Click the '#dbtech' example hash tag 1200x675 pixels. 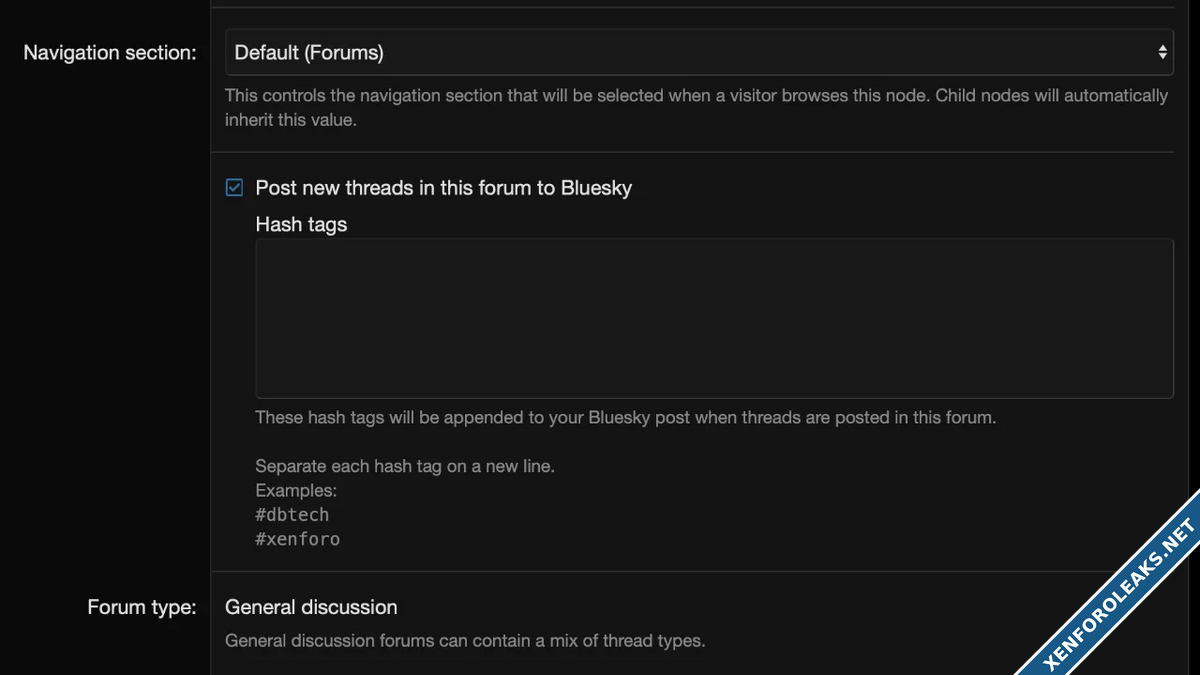(292, 515)
